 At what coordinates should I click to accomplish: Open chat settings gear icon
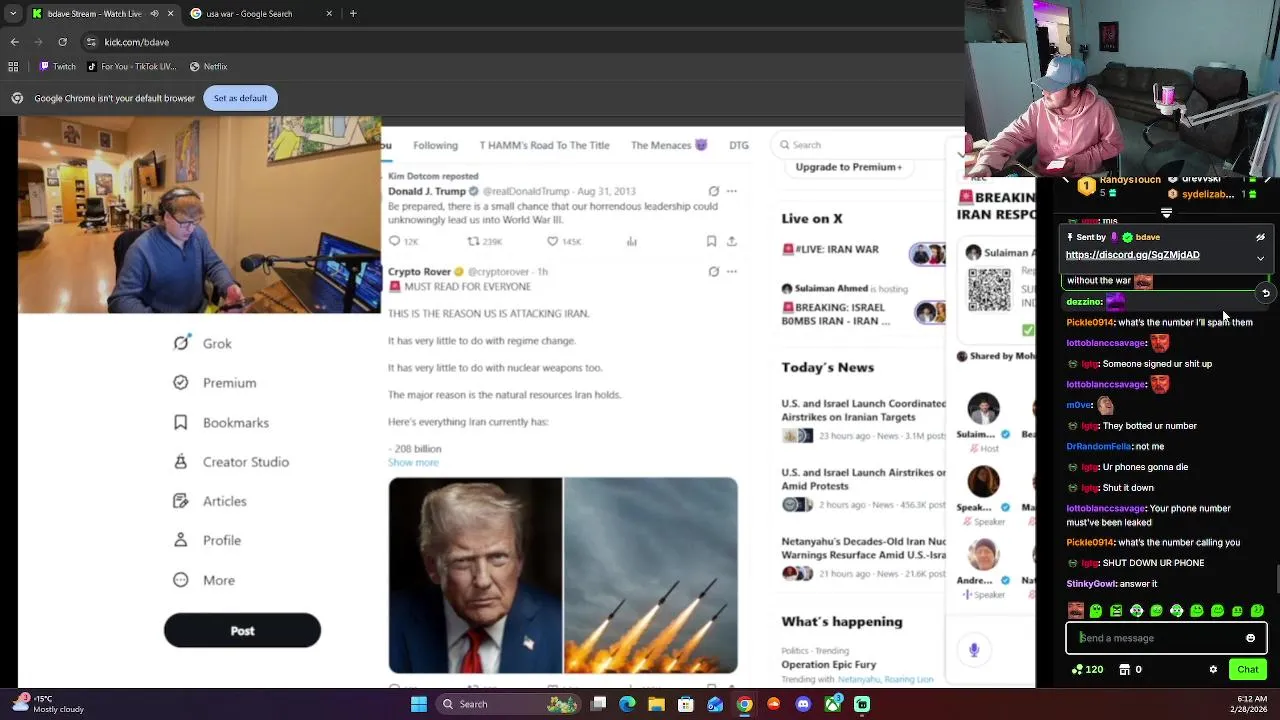coord(1213,670)
